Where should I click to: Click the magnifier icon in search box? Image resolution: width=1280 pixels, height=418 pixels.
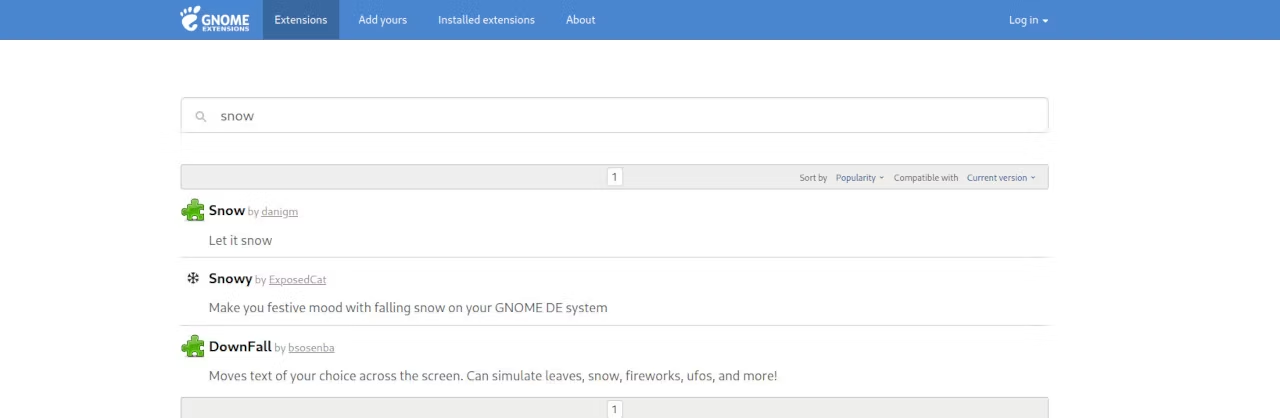201,116
